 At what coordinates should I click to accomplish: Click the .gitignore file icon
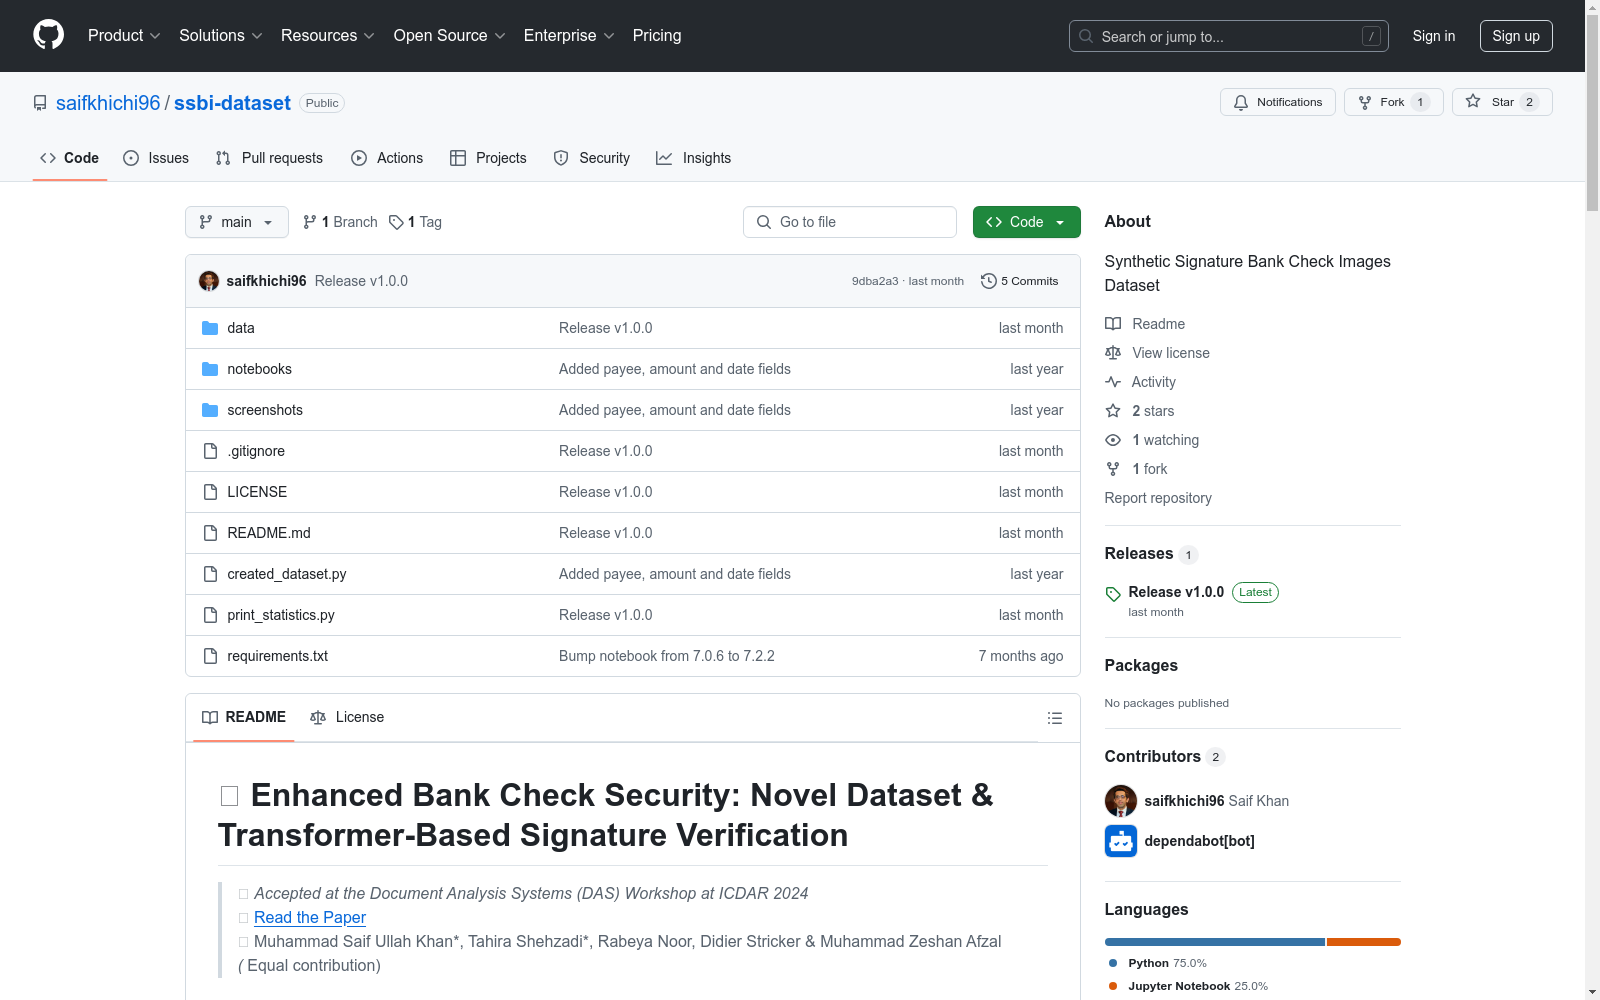pyautogui.click(x=210, y=451)
